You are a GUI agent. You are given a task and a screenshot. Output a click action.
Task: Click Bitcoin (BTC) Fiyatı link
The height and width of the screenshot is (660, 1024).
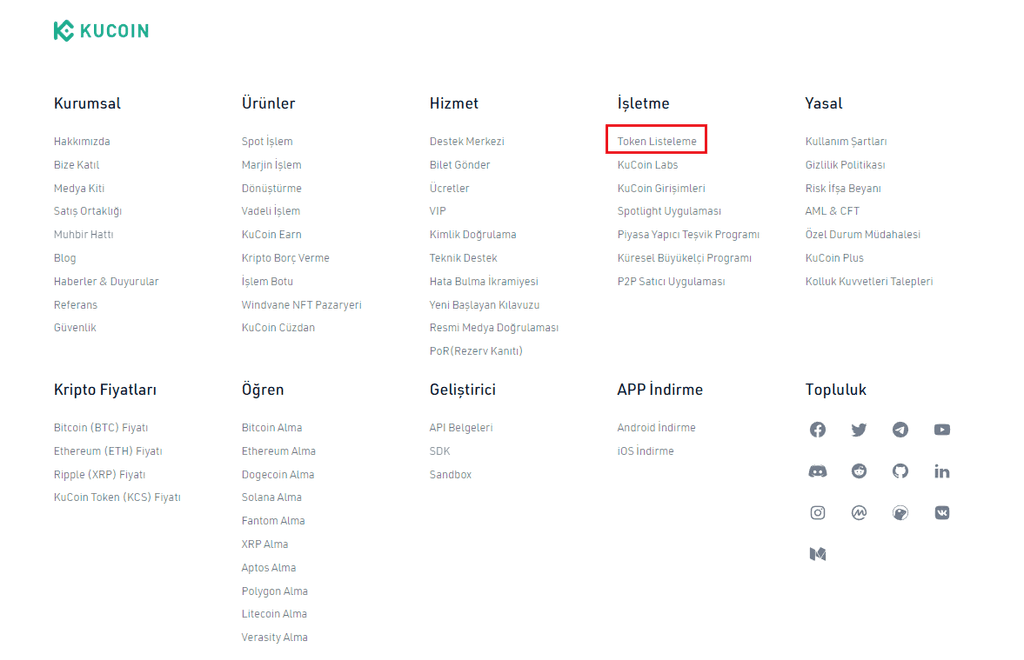[x=101, y=428]
